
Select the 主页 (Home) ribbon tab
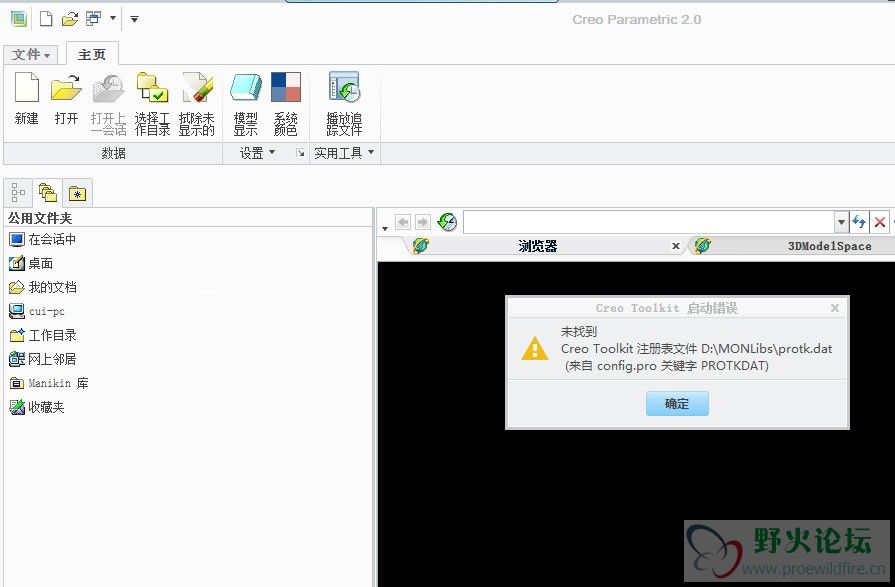(92, 54)
